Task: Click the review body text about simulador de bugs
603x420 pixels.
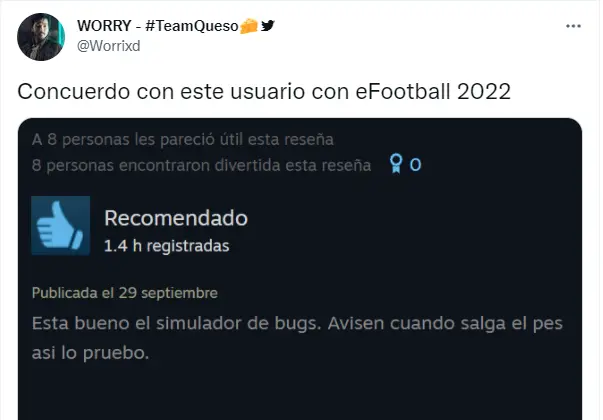Action: tap(297, 338)
